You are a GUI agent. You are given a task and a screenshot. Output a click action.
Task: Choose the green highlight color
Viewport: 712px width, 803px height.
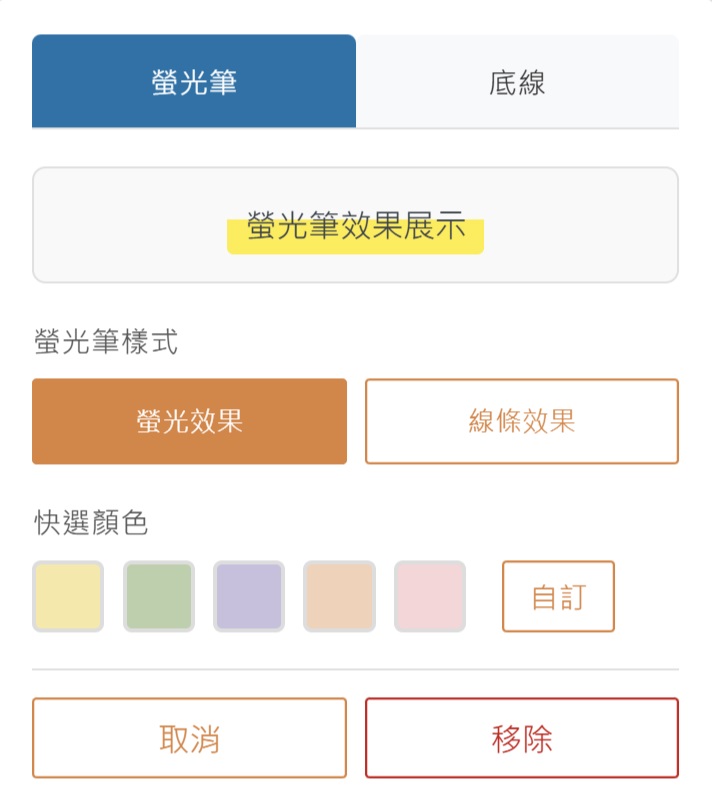(x=158, y=595)
